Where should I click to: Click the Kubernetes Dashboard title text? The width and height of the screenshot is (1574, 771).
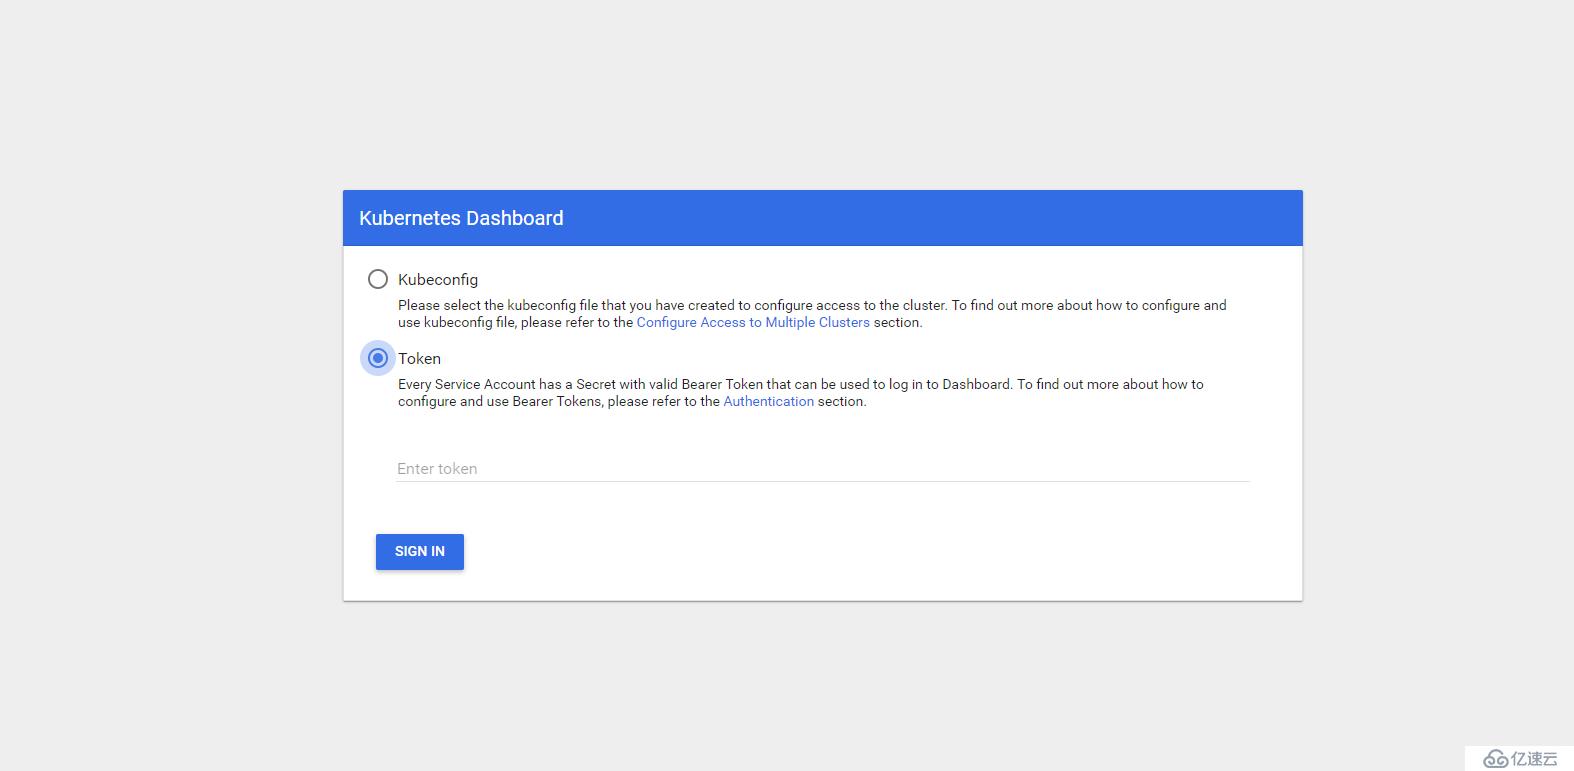461,218
